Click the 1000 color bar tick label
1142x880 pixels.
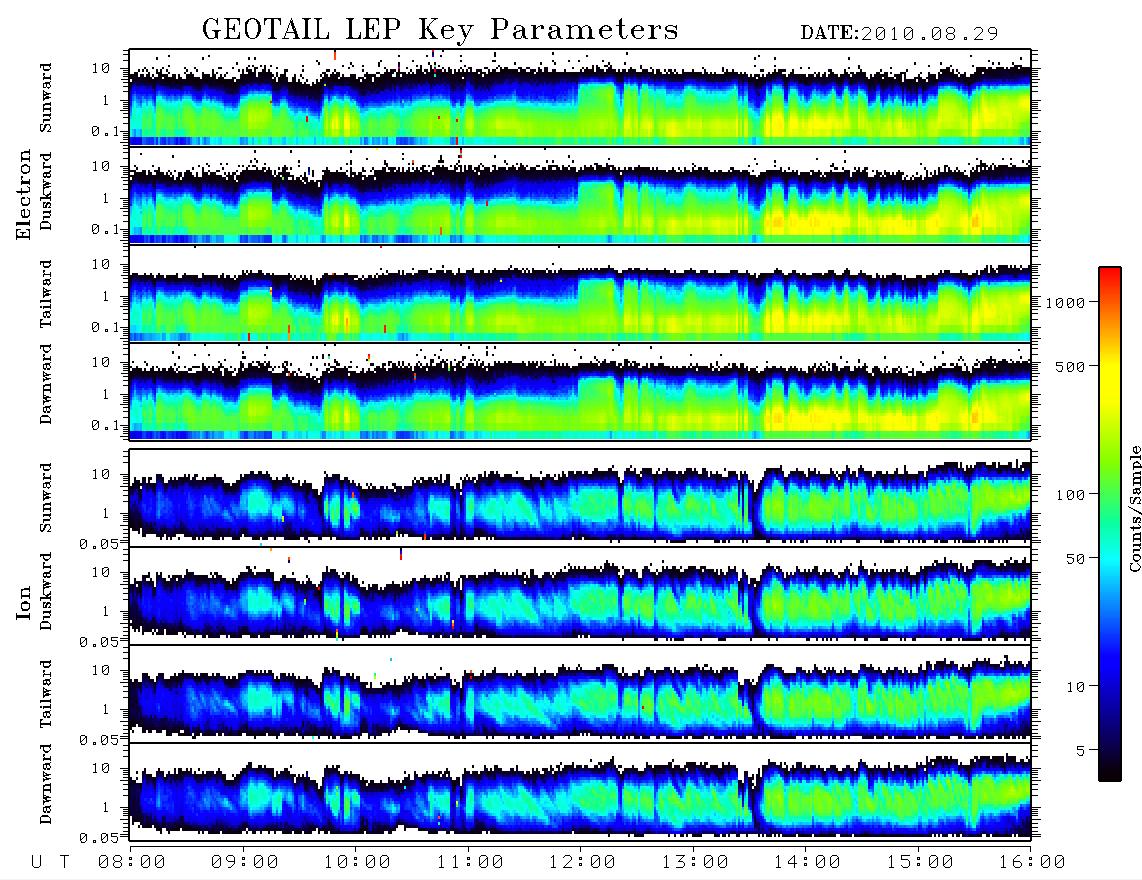1065,303
